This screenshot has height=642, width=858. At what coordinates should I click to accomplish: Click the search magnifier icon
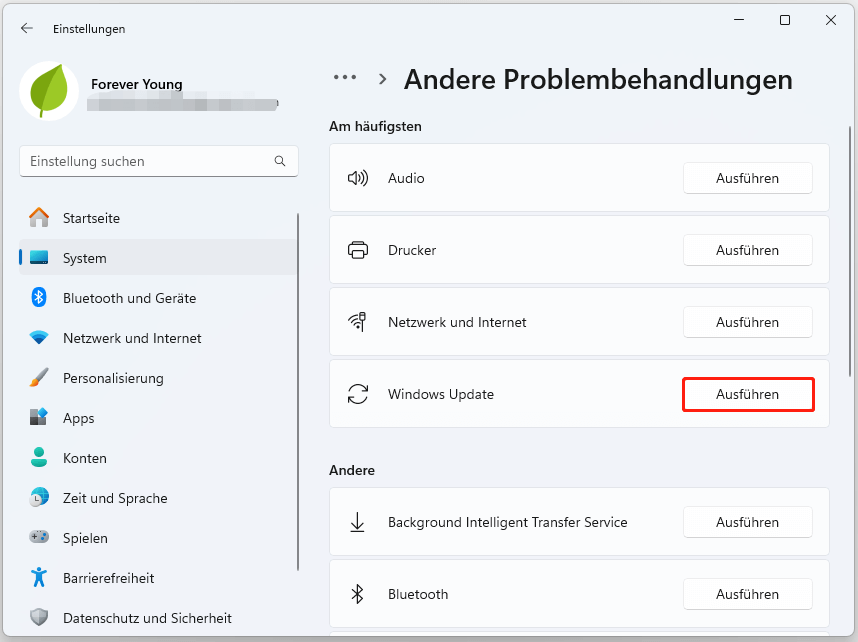pyautogui.click(x=280, y=161)
